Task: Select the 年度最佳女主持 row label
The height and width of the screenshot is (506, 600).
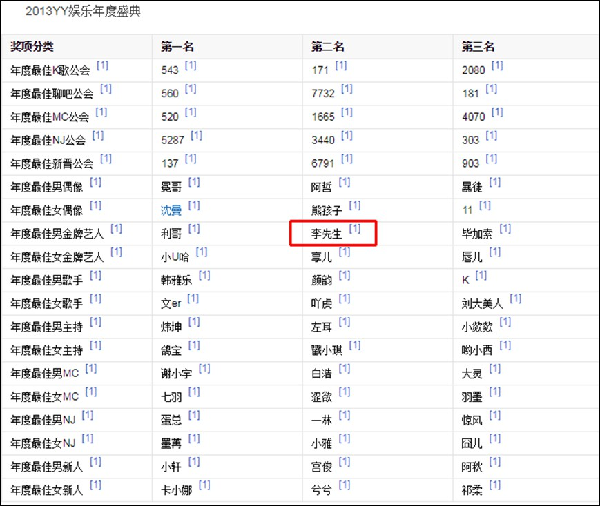Action: 47,350
